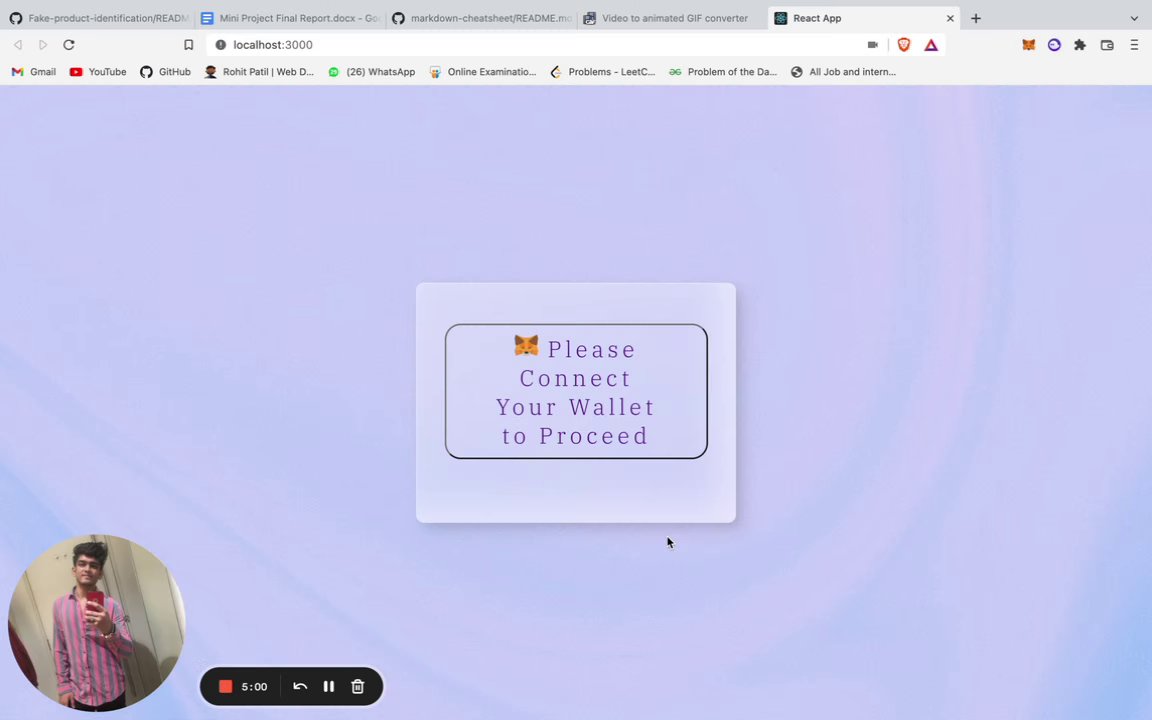The image size is (1152, 720).
Task: Open the extensions puzzle piece menu
Action: coord(1080,45)
